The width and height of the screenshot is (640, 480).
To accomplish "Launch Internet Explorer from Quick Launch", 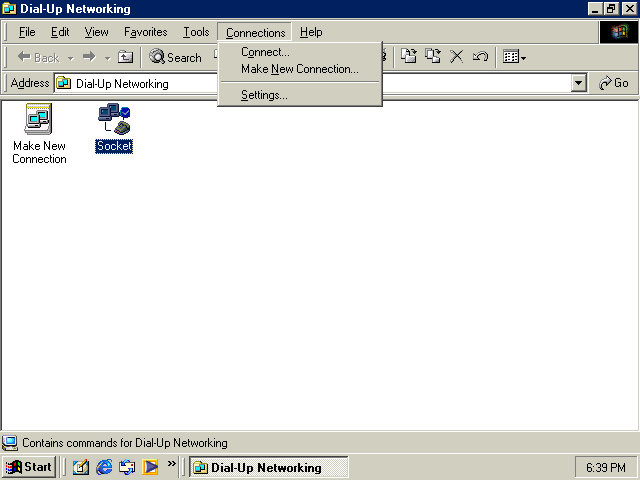I will pyautogui.click(x=104, y=467).
